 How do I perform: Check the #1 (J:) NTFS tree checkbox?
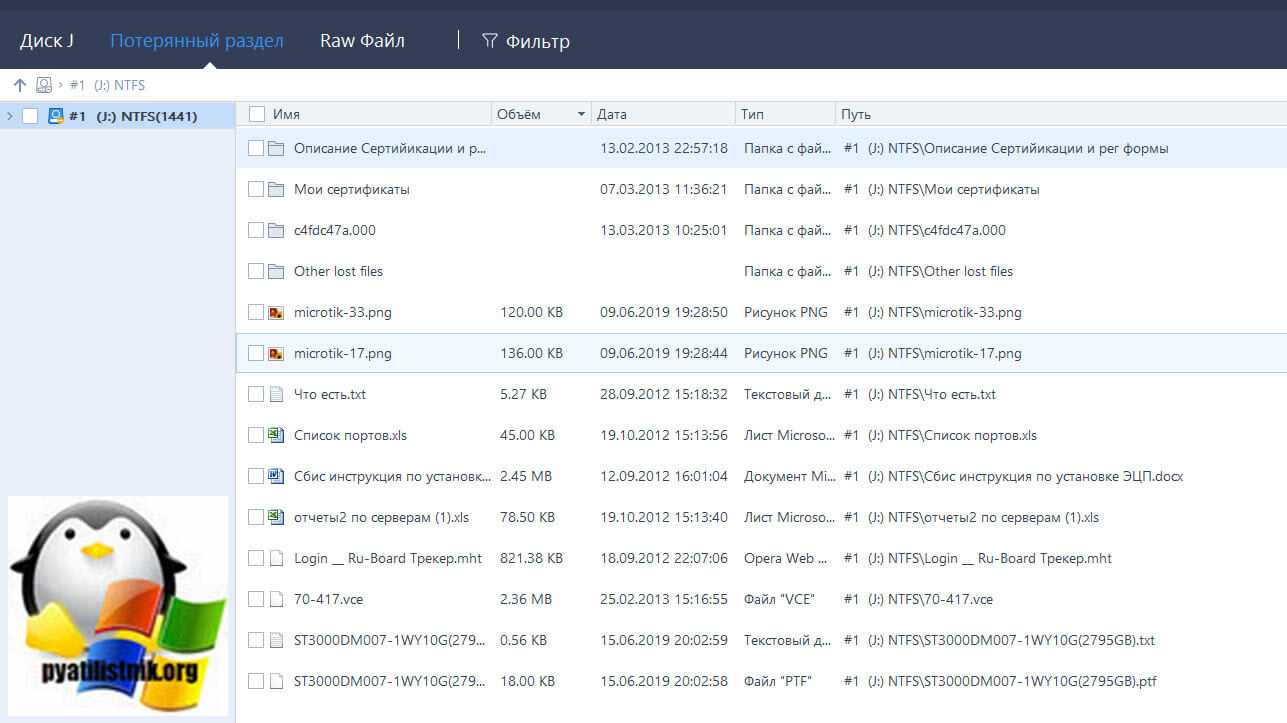pyautogui.click(x=30, y=116)
